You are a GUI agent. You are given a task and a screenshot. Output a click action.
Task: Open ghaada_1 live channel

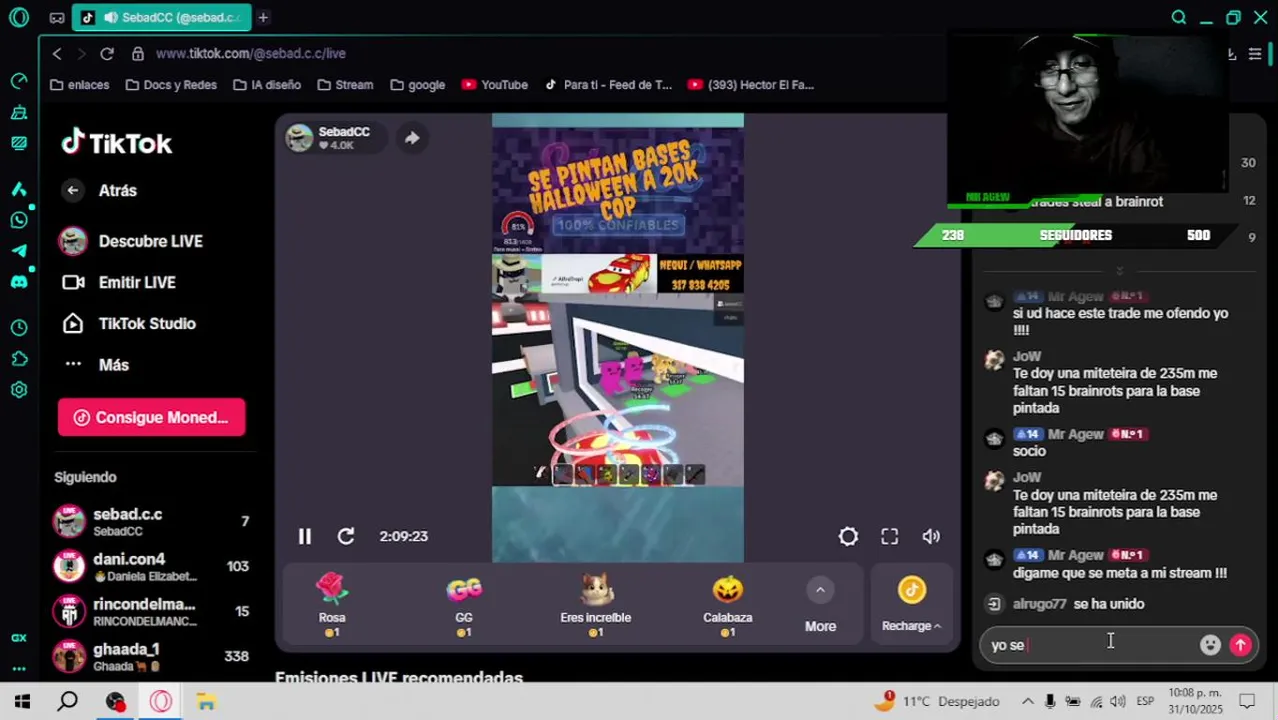point(151,656)
